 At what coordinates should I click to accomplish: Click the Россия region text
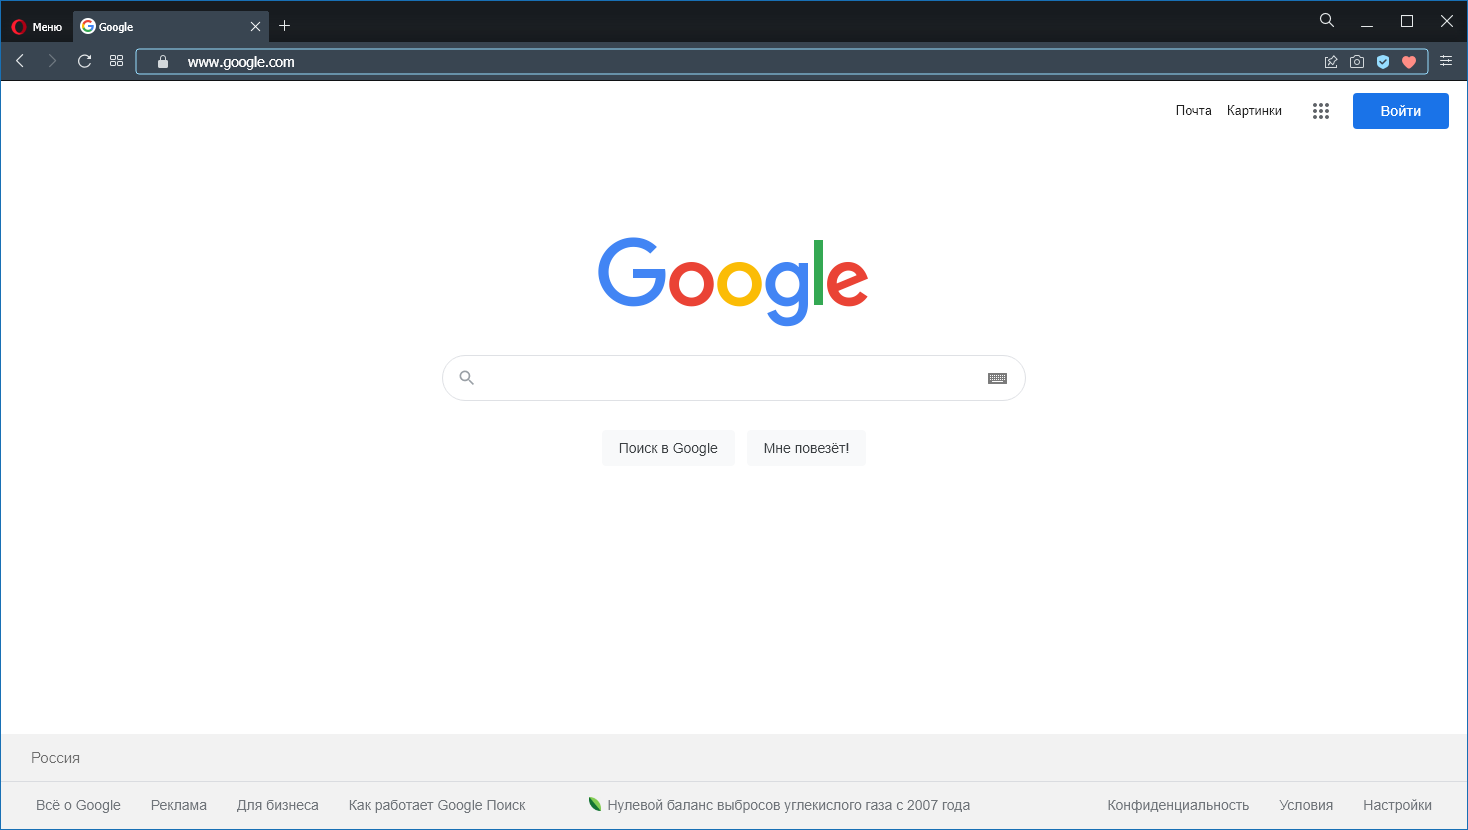point(55,758)
